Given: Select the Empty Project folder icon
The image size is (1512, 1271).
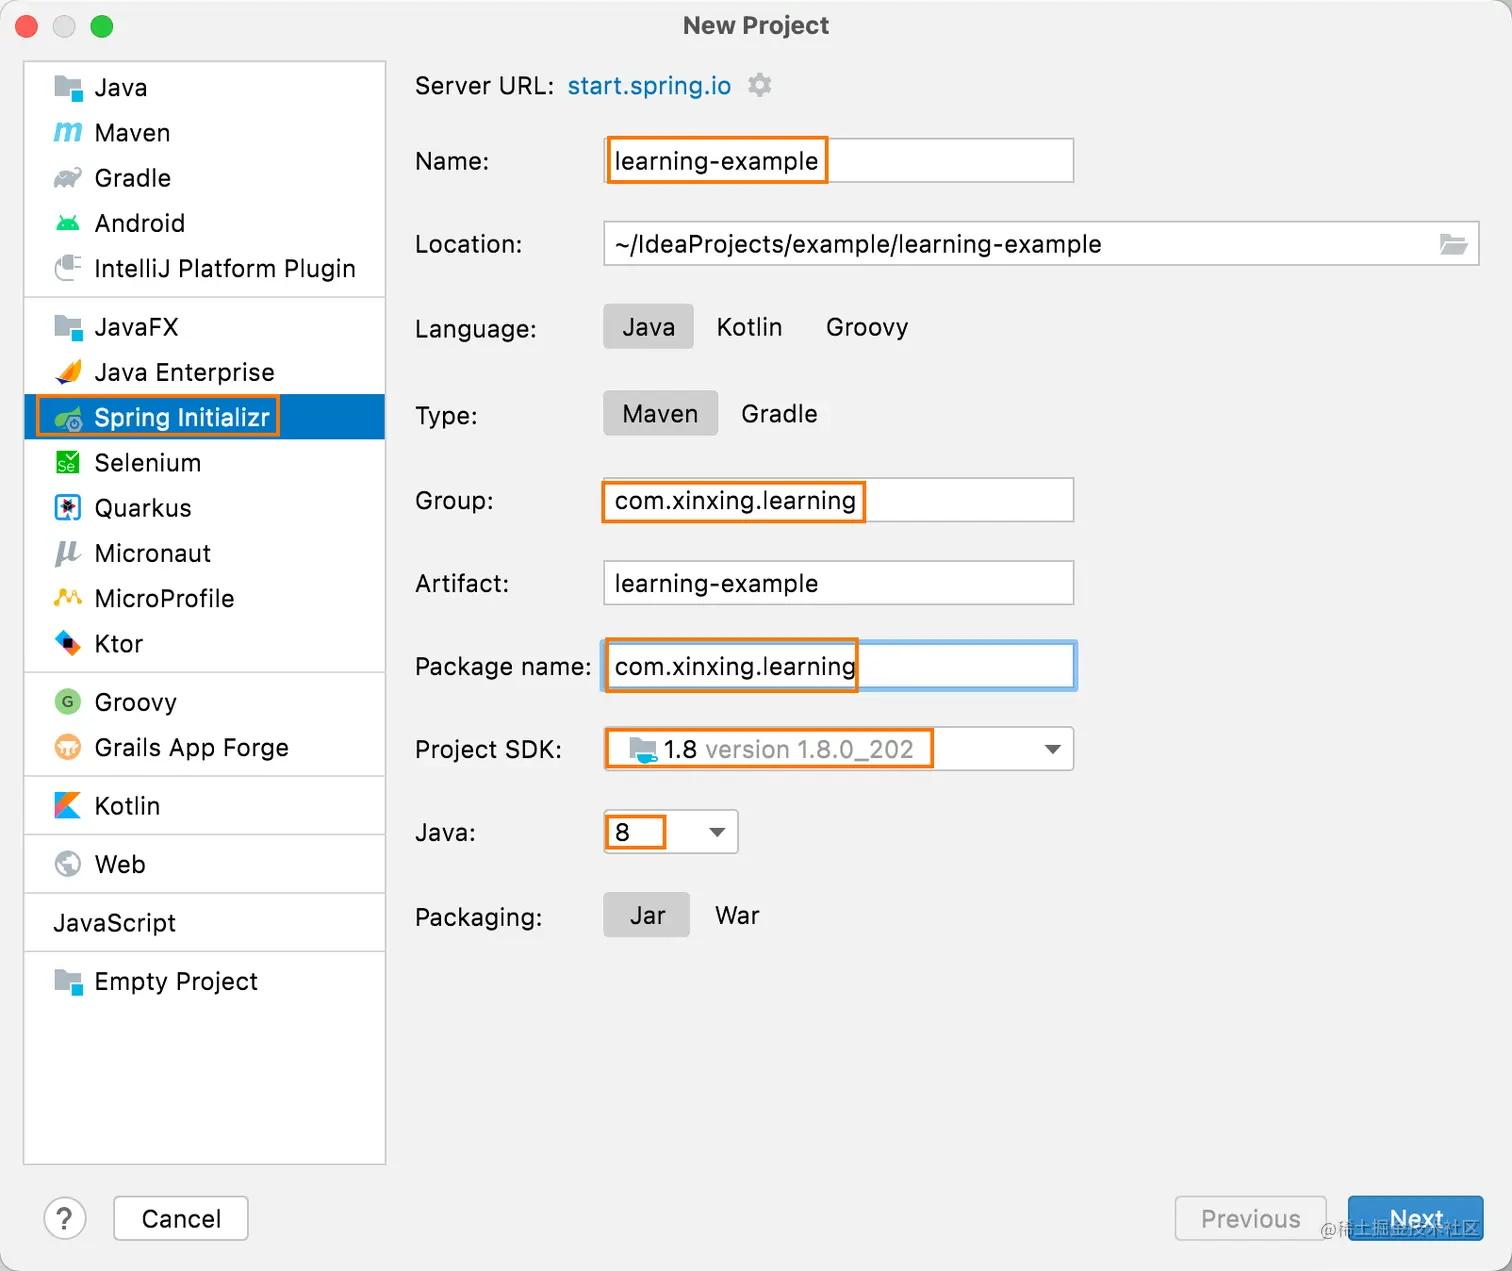Looking at the screenshot, I should point(68,982).
